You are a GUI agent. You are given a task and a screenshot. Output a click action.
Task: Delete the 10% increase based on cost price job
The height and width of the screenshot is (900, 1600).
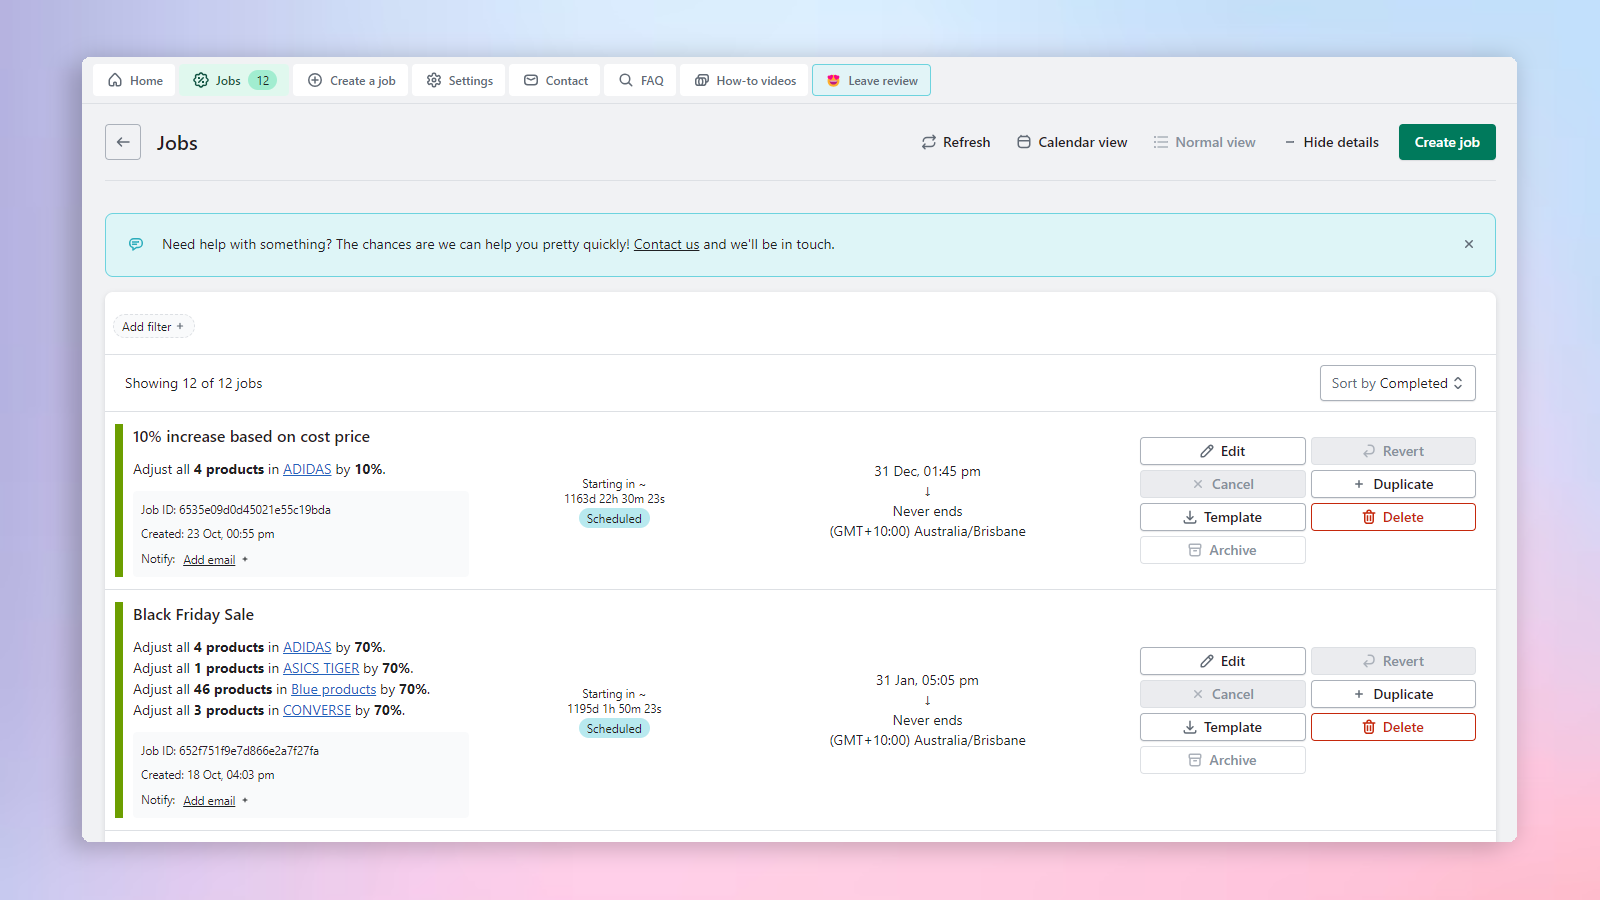coord(1393,517)
